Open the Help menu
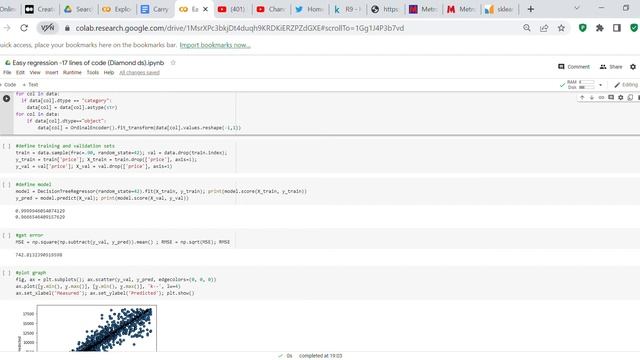This screenshot has height=360, width=640. (x=109, y=73)
